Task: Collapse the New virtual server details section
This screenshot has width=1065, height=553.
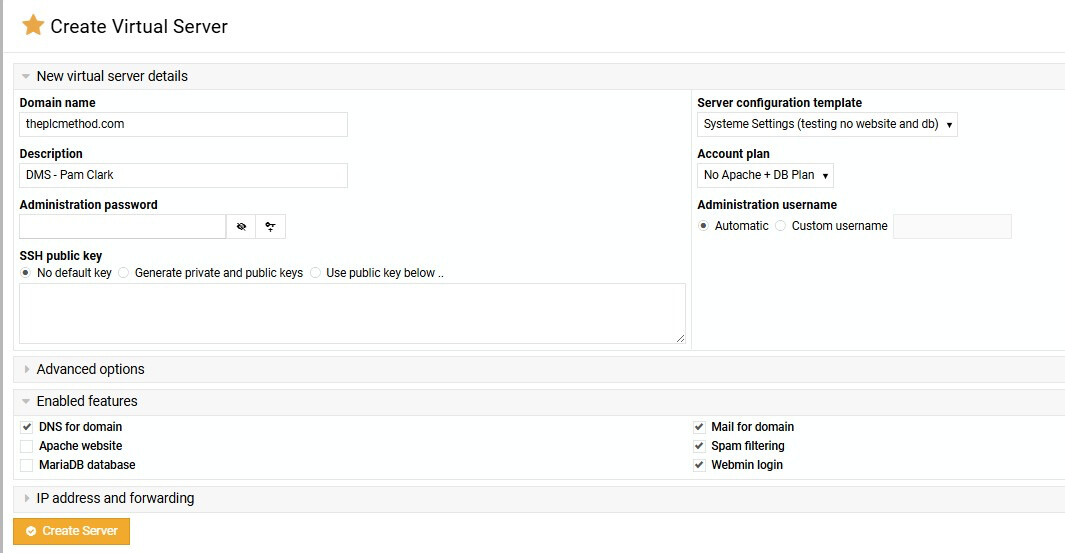Action: [x=112, y=76]
